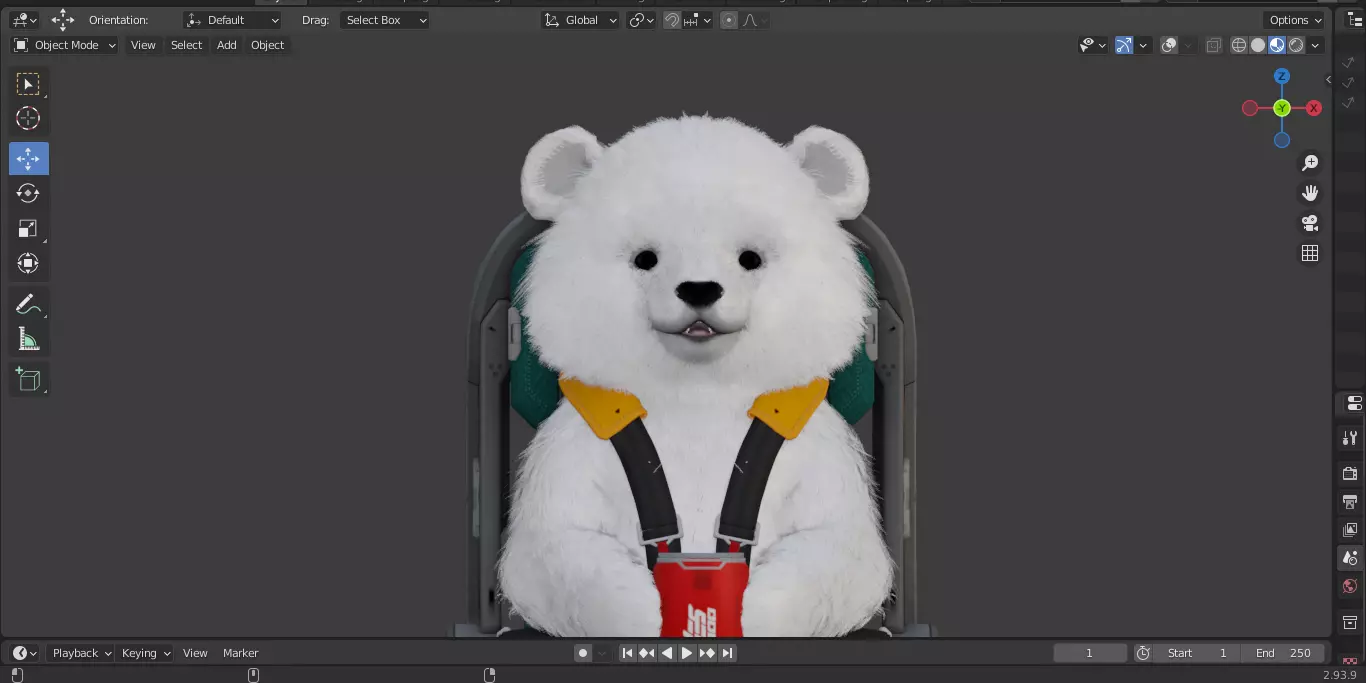Expand the Options dropdown
Image resolution: width=1366 pixels, height=683 pixels.
(x=1295, y=20)
